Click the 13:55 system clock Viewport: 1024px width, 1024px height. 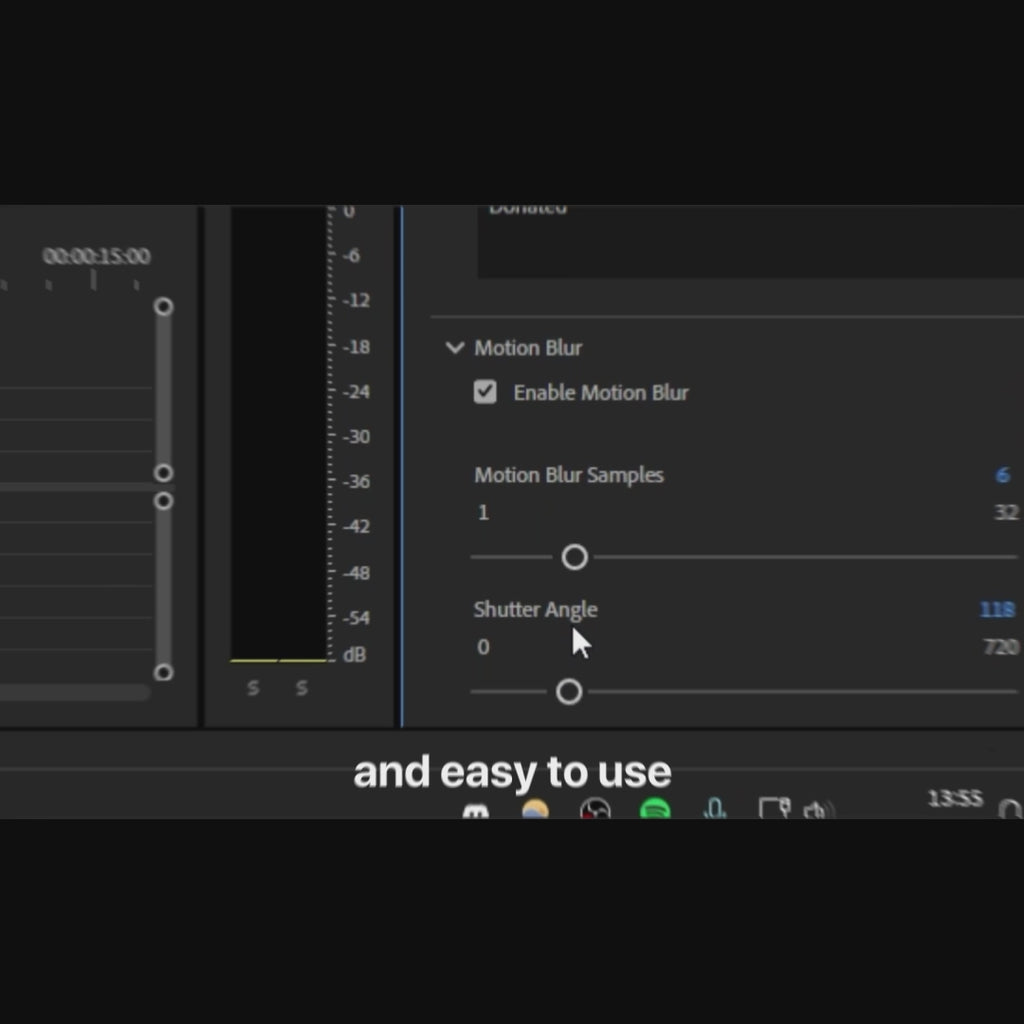tap(954, 798)
